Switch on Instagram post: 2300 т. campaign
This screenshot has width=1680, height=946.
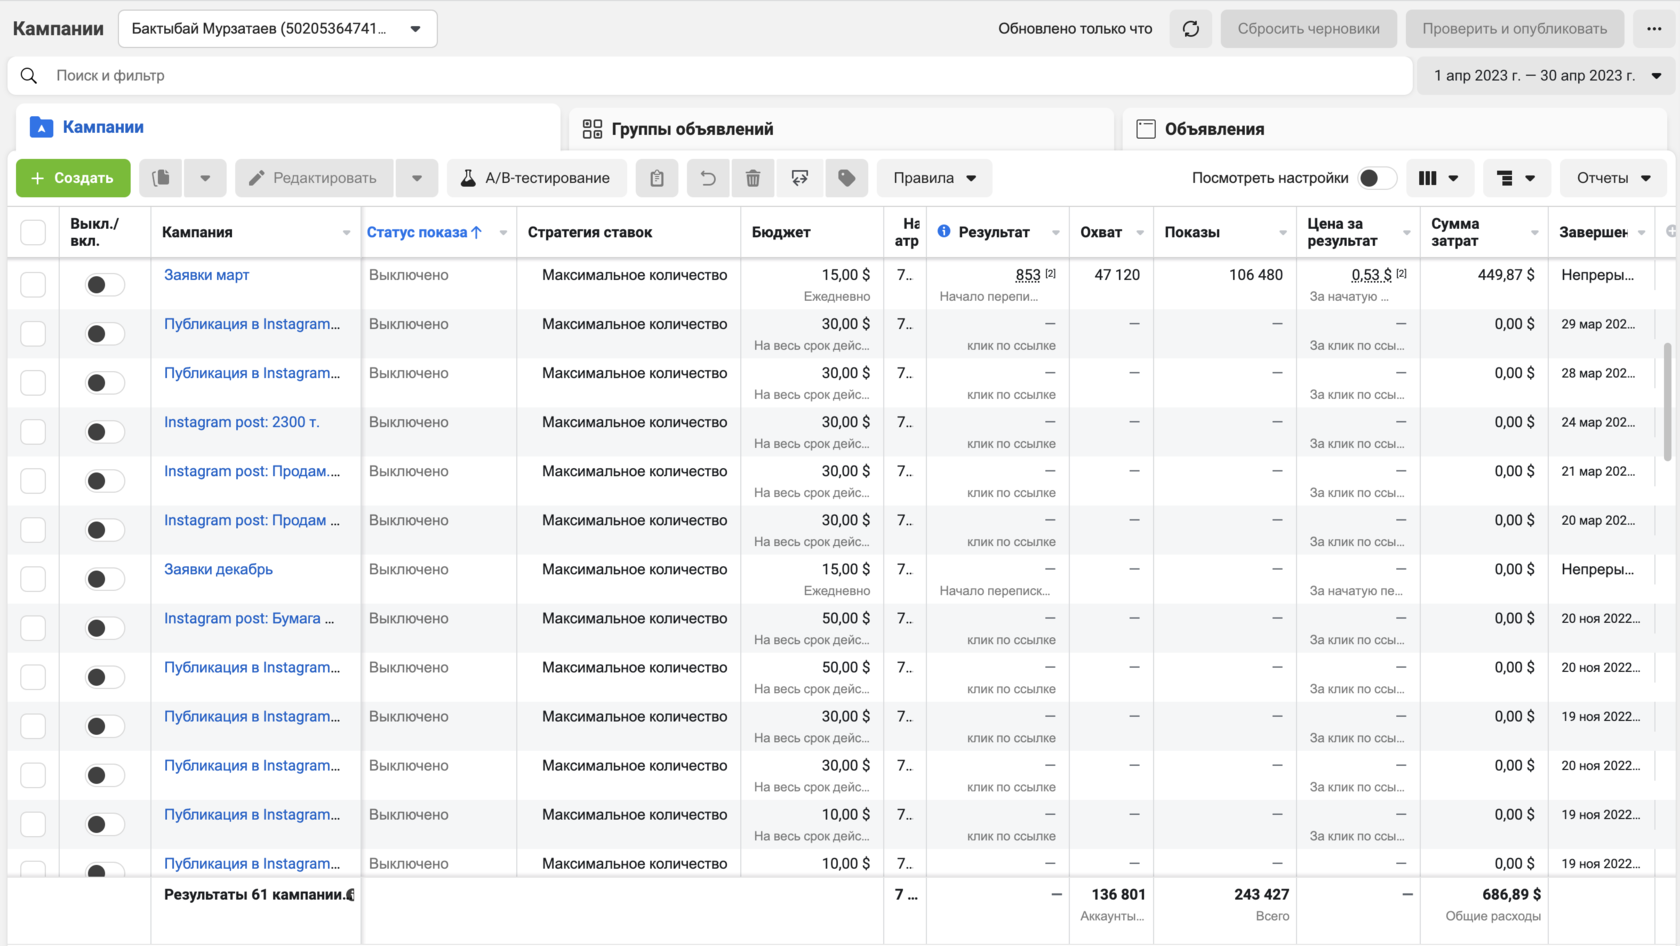point(104,431)
